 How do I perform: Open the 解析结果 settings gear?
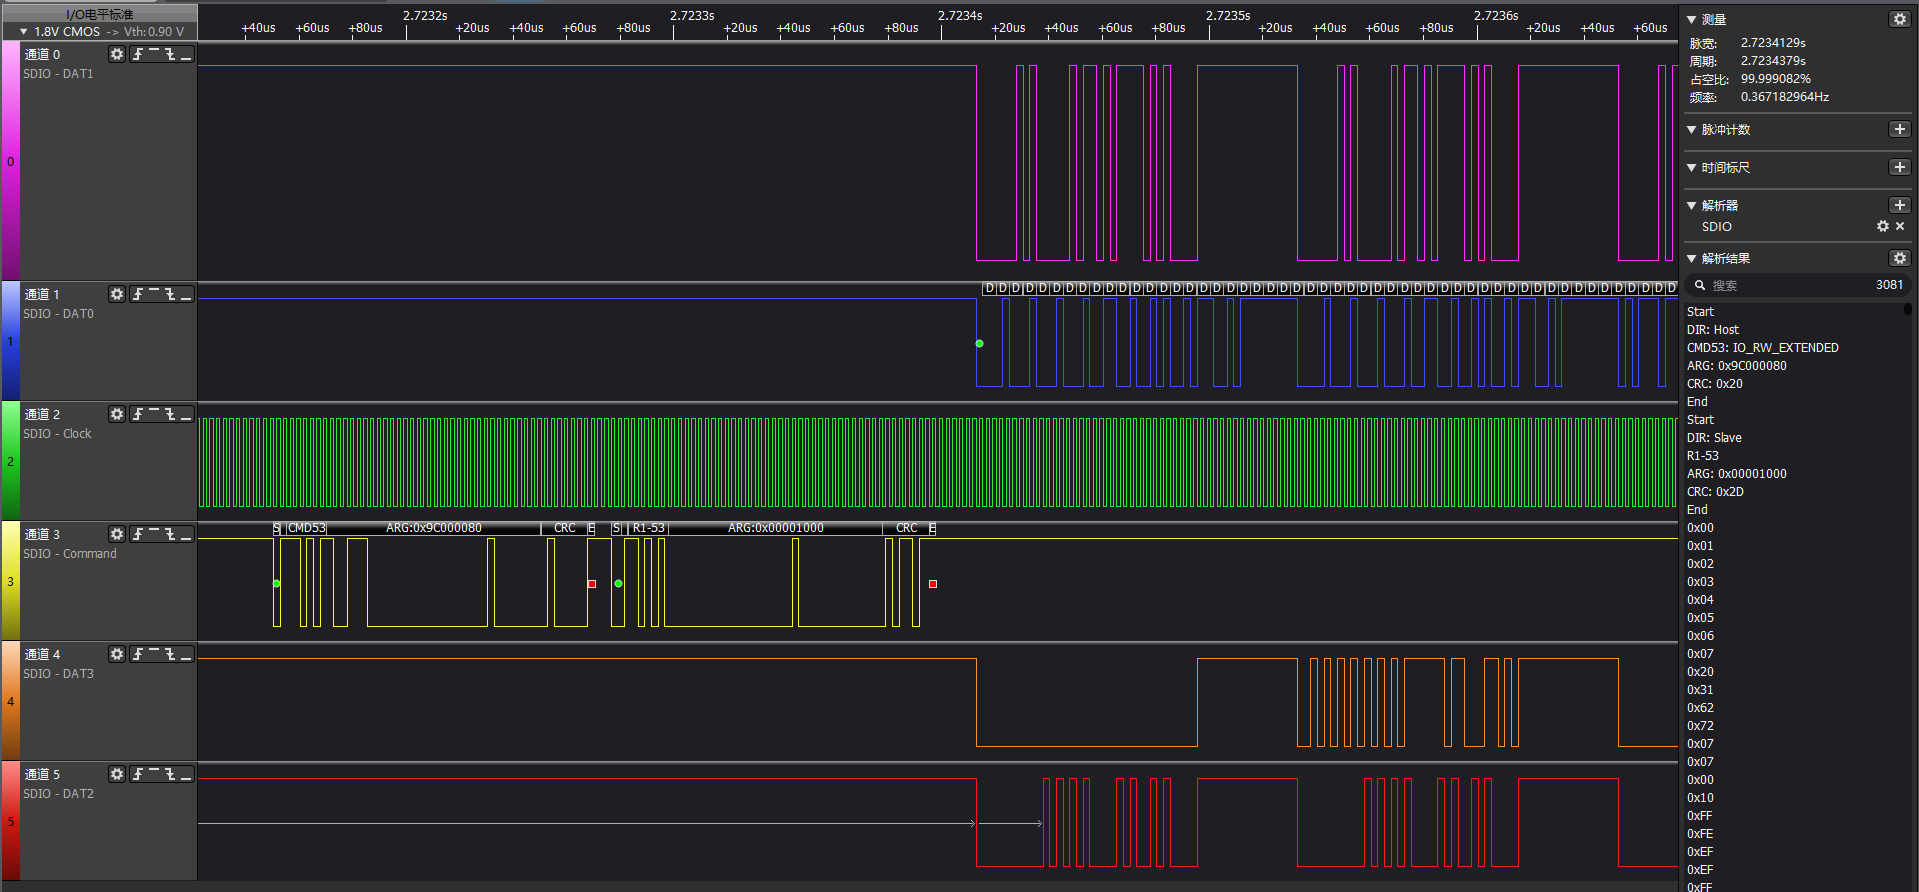[x=1899, y=258]
